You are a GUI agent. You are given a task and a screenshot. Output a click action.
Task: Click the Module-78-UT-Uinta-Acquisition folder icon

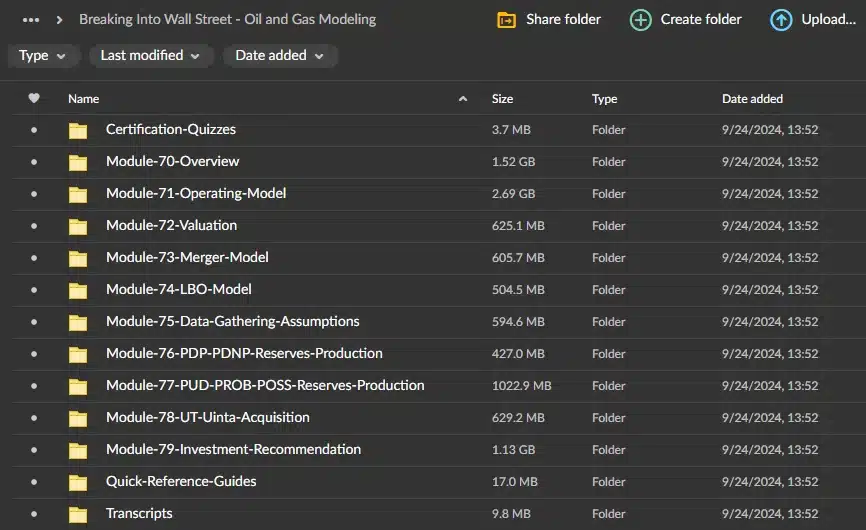coord(78,418)
